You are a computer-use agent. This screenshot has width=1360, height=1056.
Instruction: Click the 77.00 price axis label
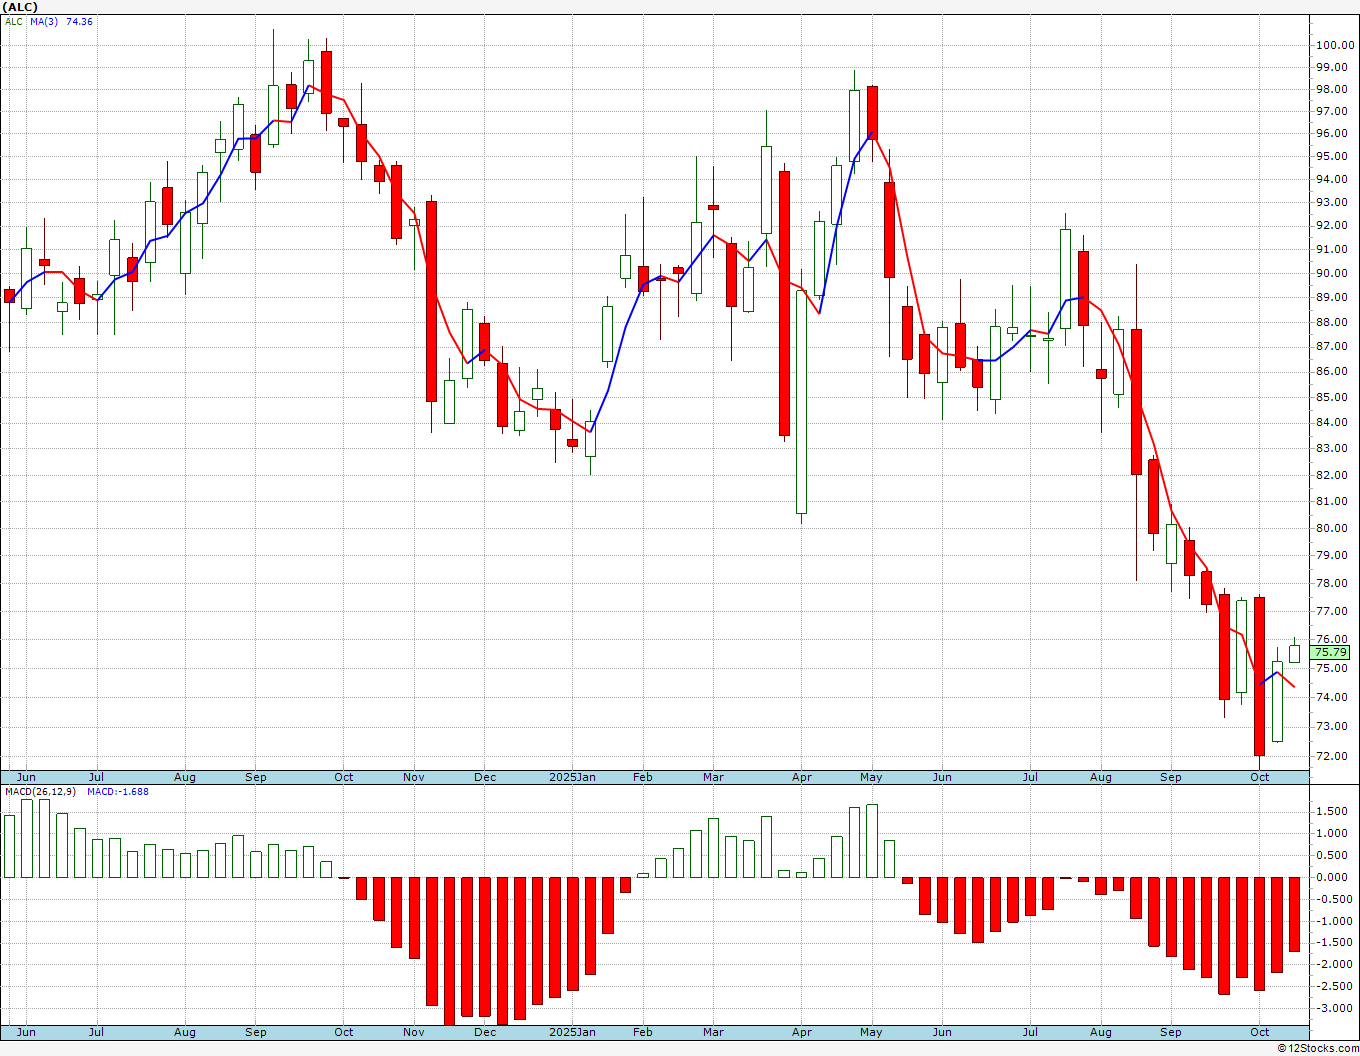(1331, 611)
